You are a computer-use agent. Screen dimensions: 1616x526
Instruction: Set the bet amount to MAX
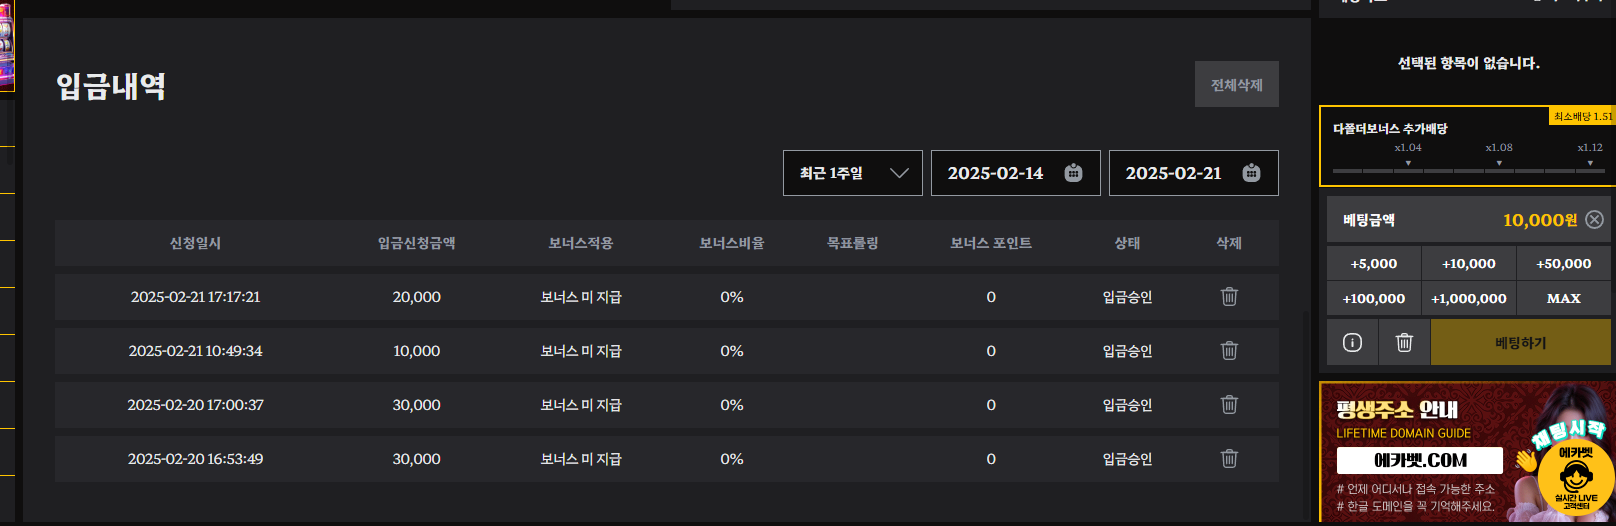click(1563, 299)
